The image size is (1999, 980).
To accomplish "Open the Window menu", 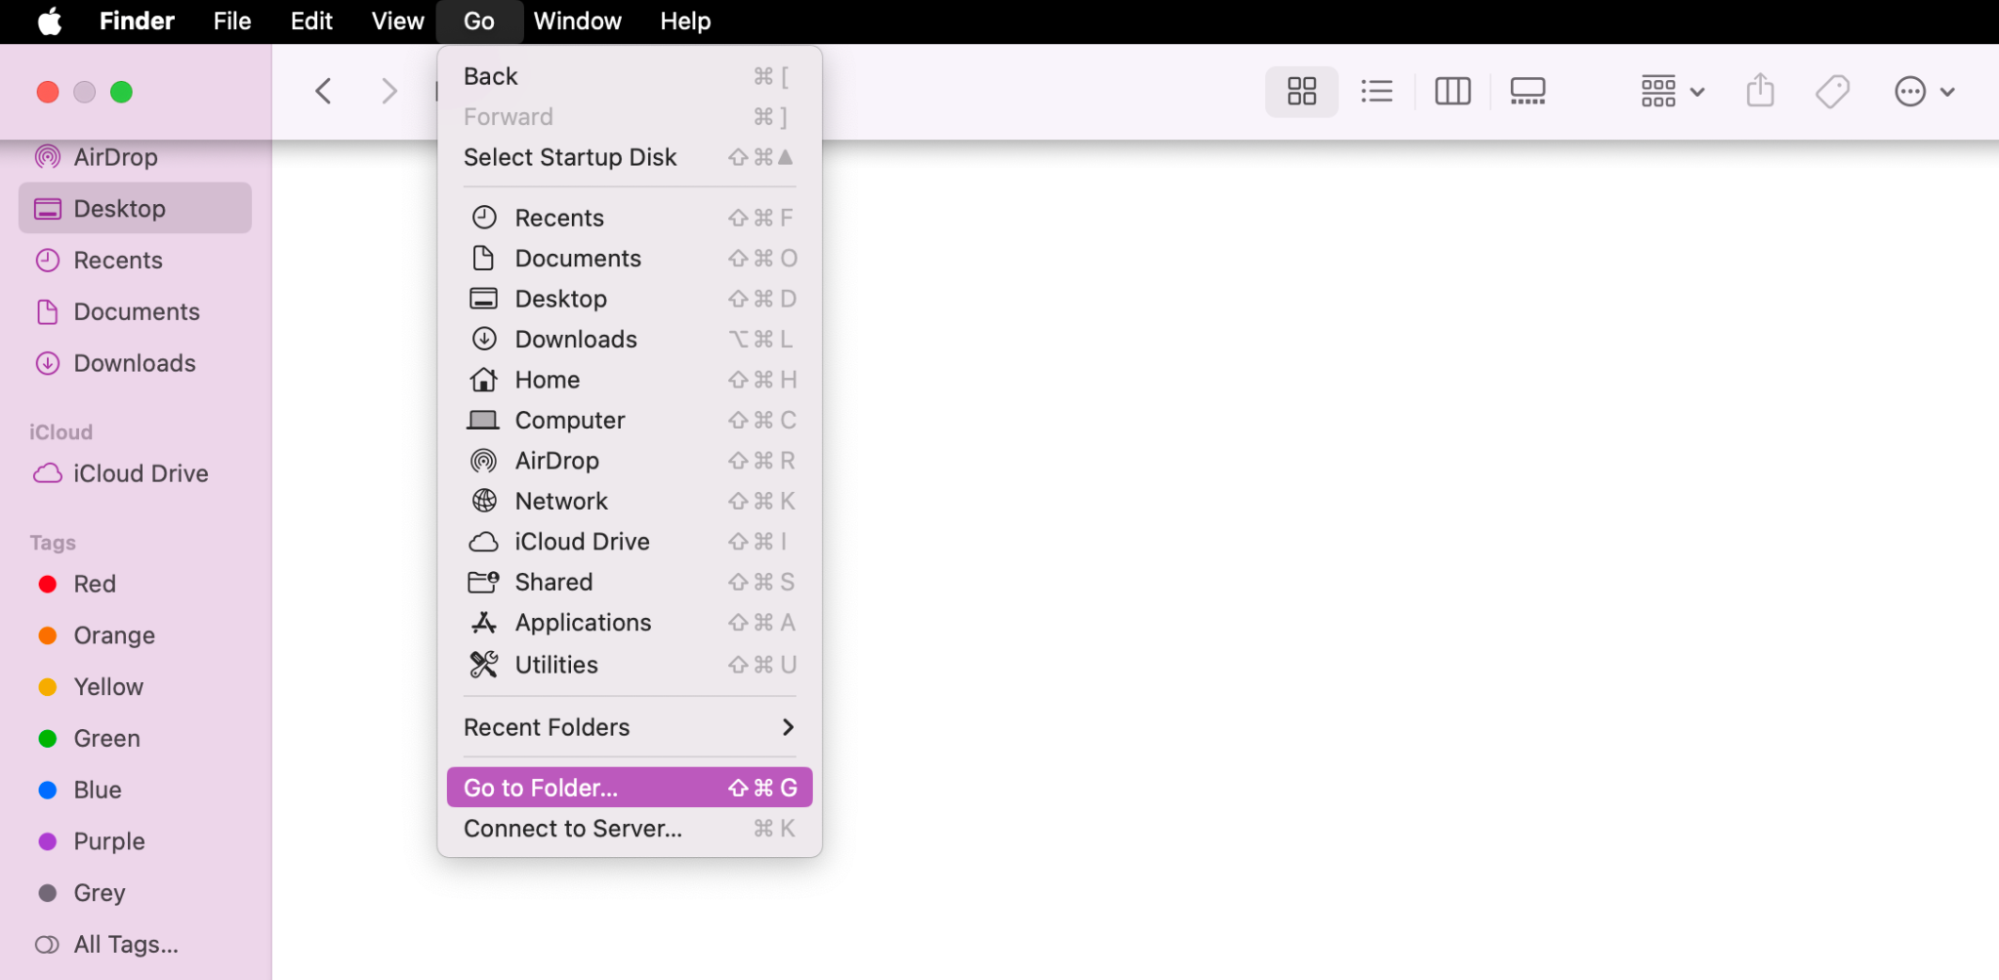I will tap(577, 20).
